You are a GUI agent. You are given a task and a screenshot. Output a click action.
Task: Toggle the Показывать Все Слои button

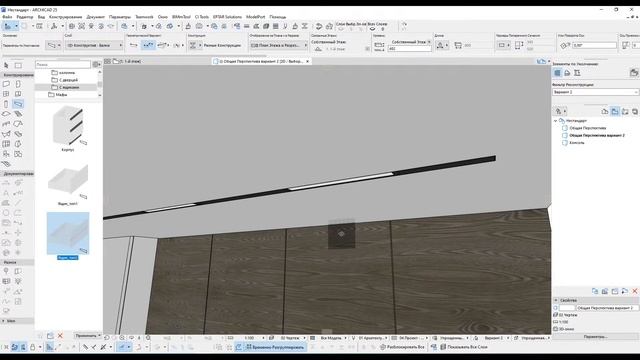point(464,347)
